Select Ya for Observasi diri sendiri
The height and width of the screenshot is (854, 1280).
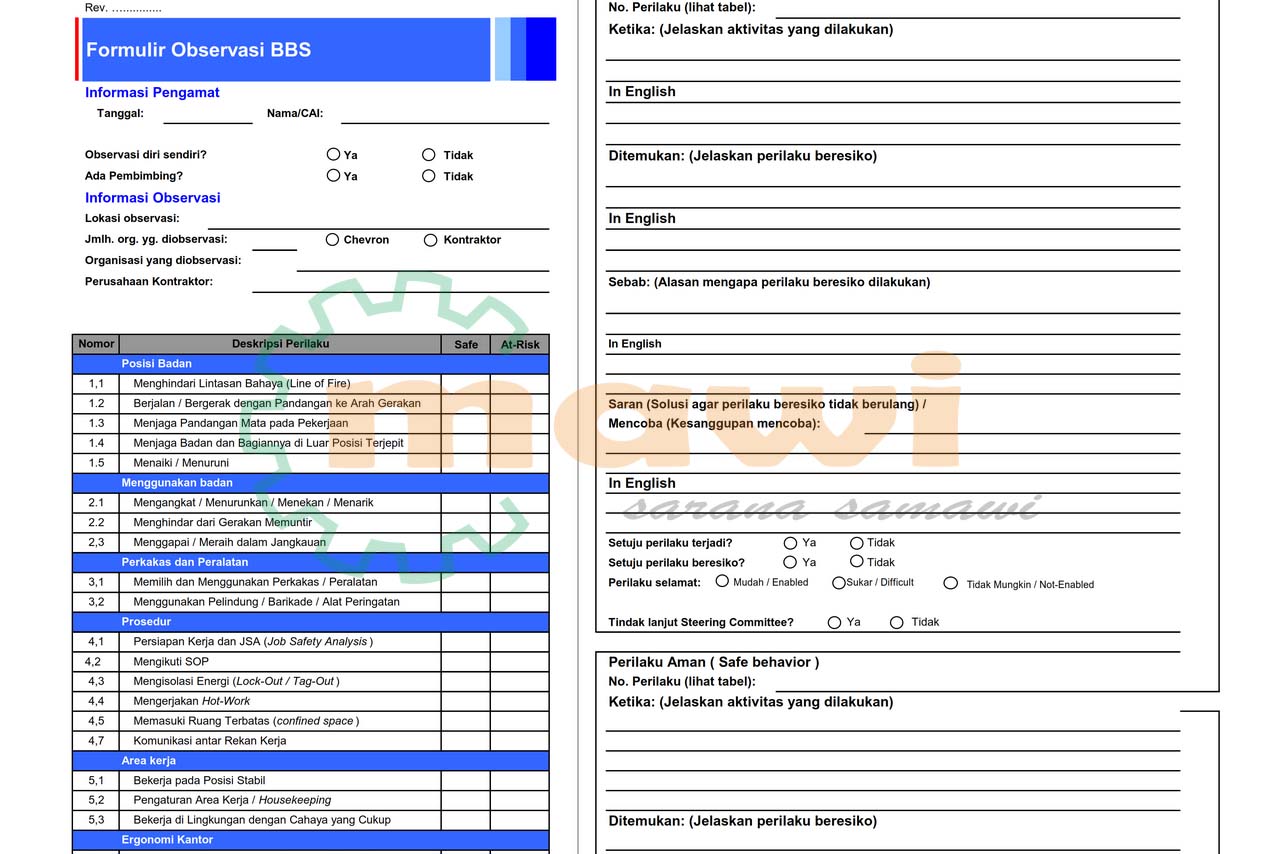(x=333, y=155)
